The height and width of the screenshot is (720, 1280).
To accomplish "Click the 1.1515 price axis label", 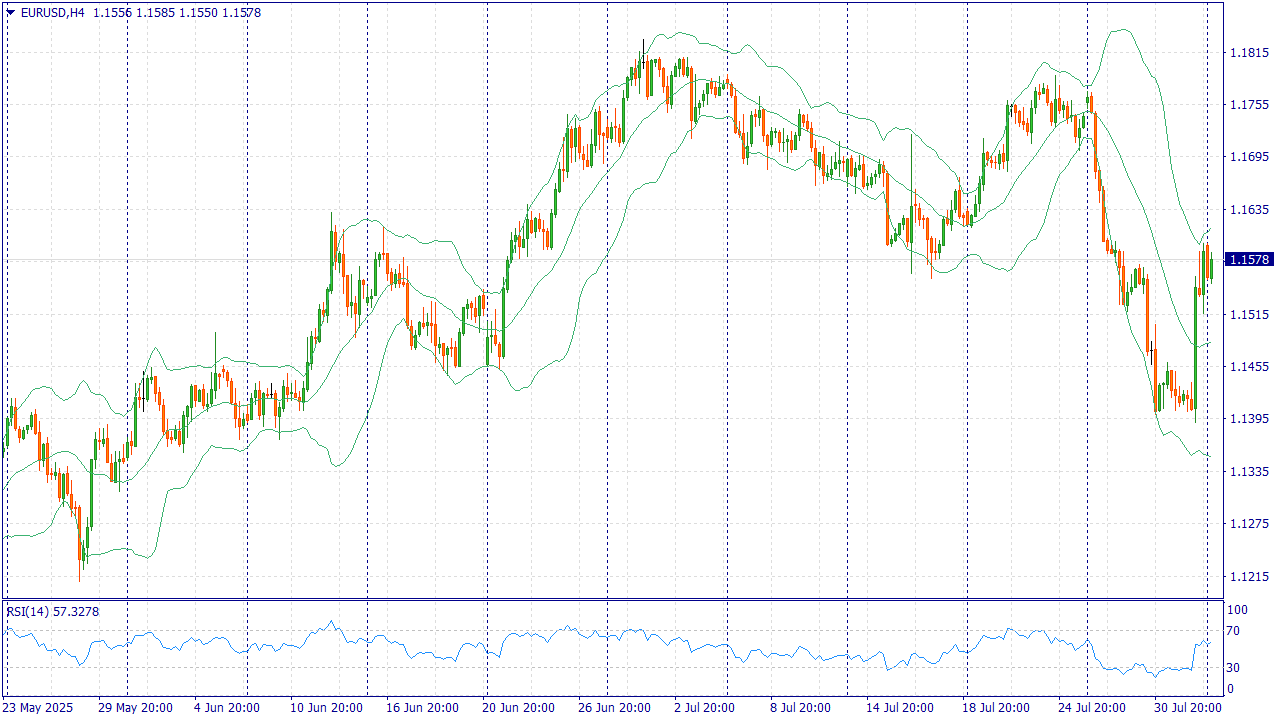I will coord(1248,314).
